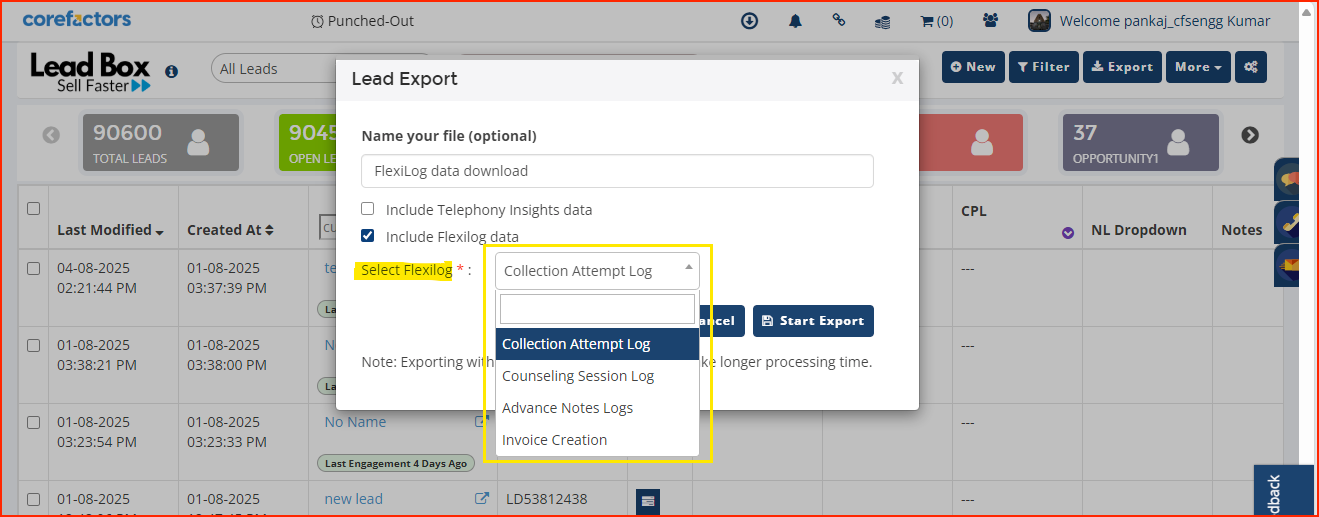The height and width of the screenshot is (517, 1319).
Task: Click the red lead status card
Action: (970, 142)
